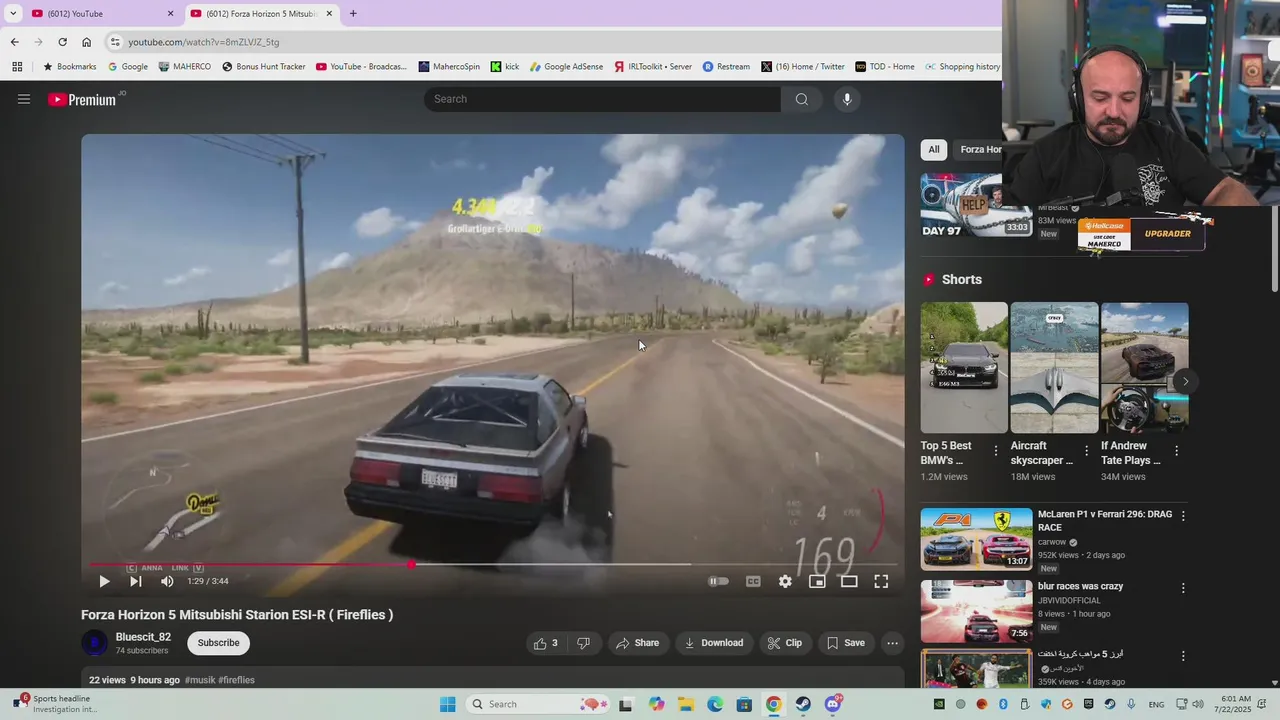
Task: Open kick bookmark
Action: click(x=505, y=67)
